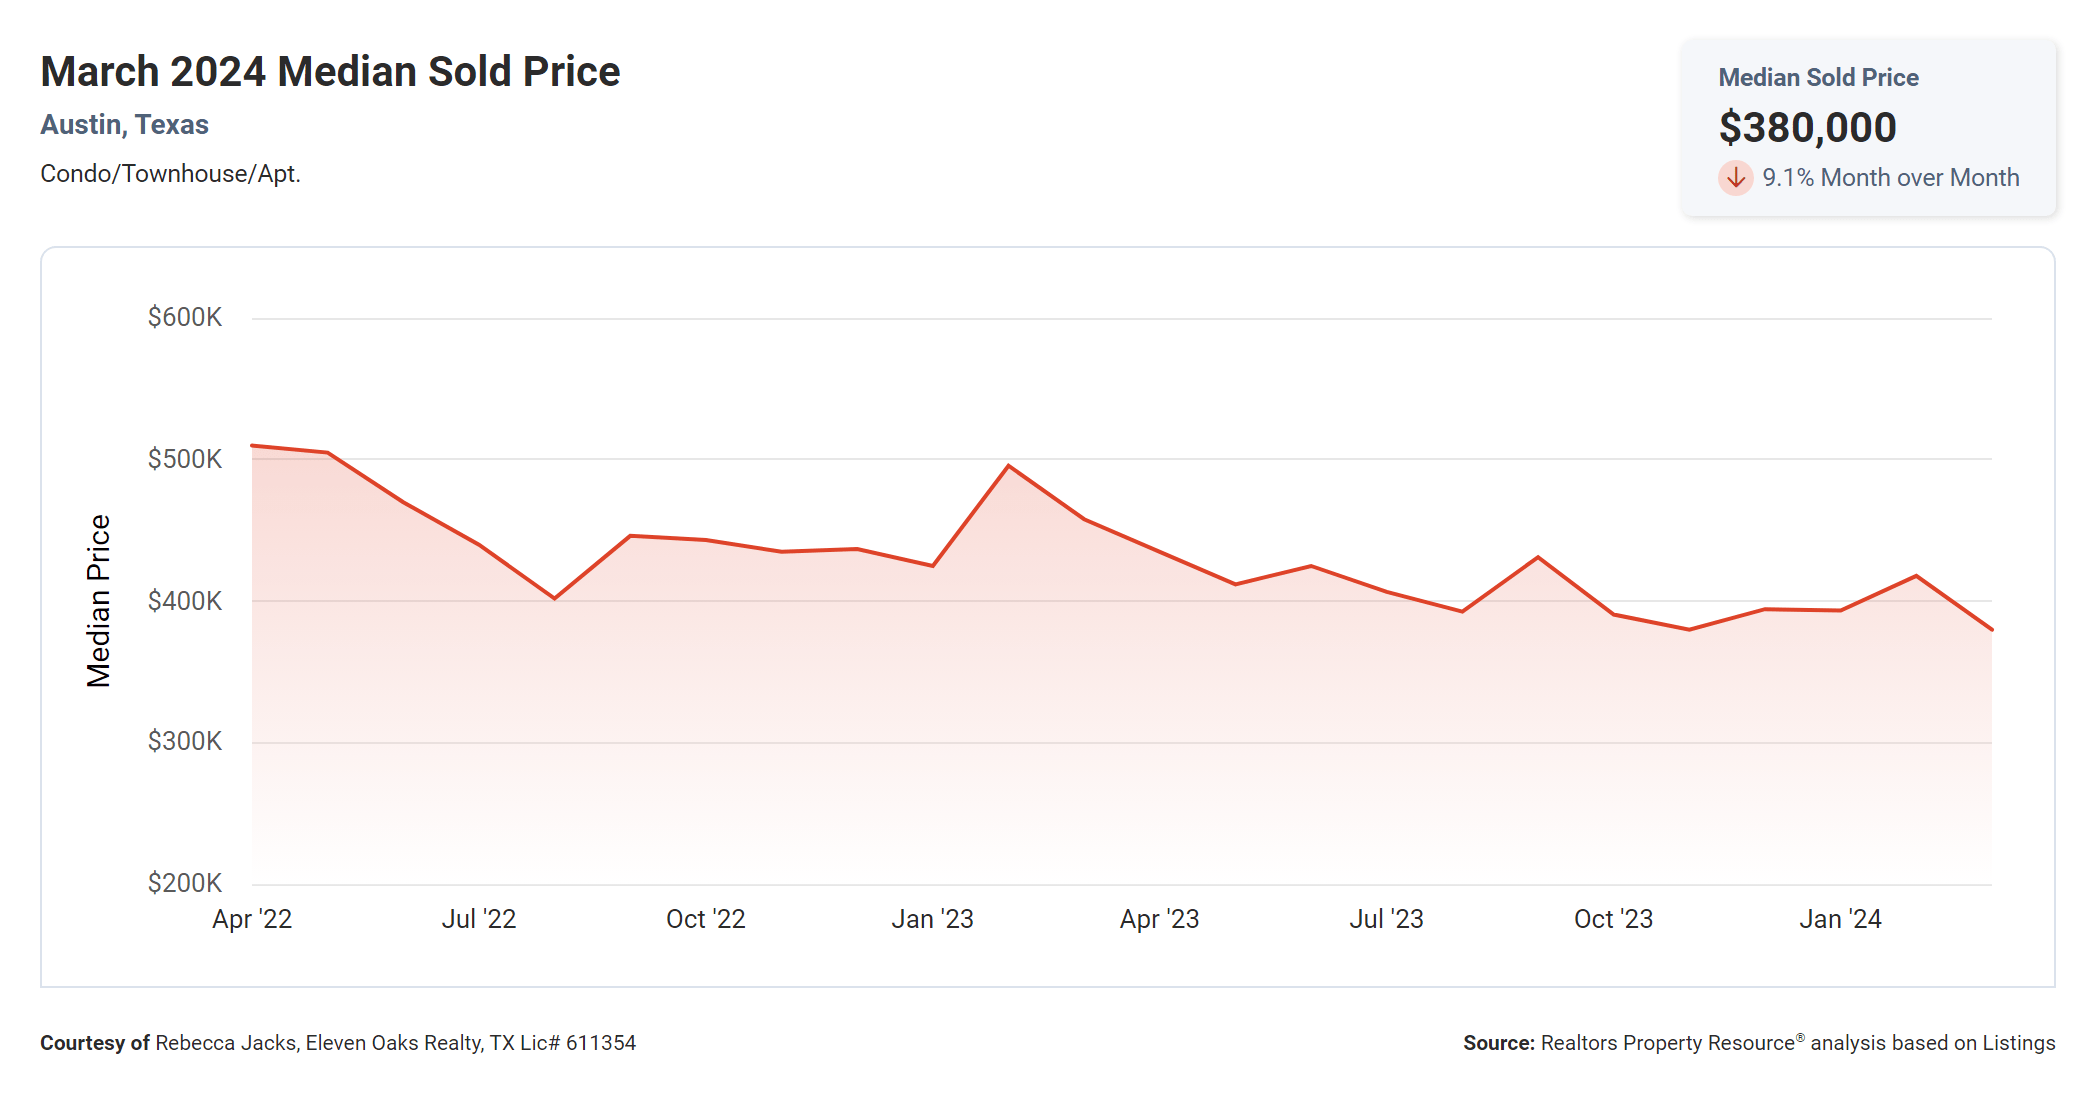The image size is (2096, 1100).
Task: Click the 9.1% Month over Month text
Action: tap(1890, 178)
